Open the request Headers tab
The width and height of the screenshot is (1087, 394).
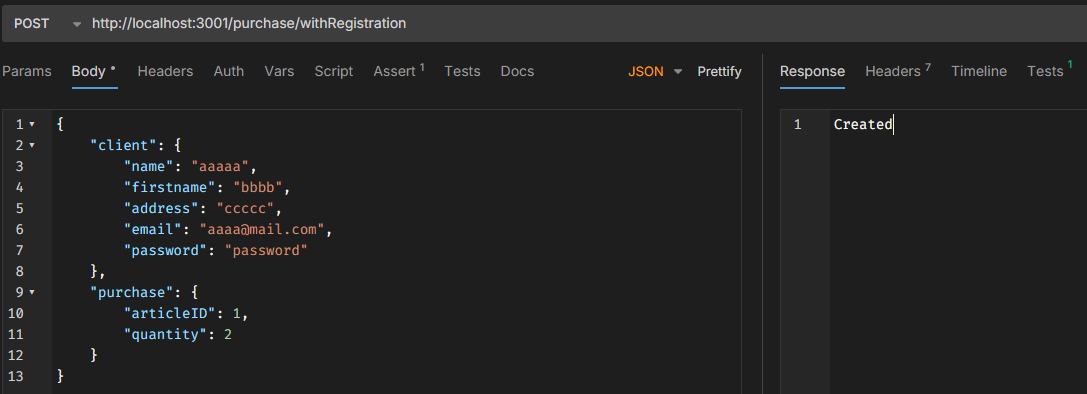pos(165,71)
